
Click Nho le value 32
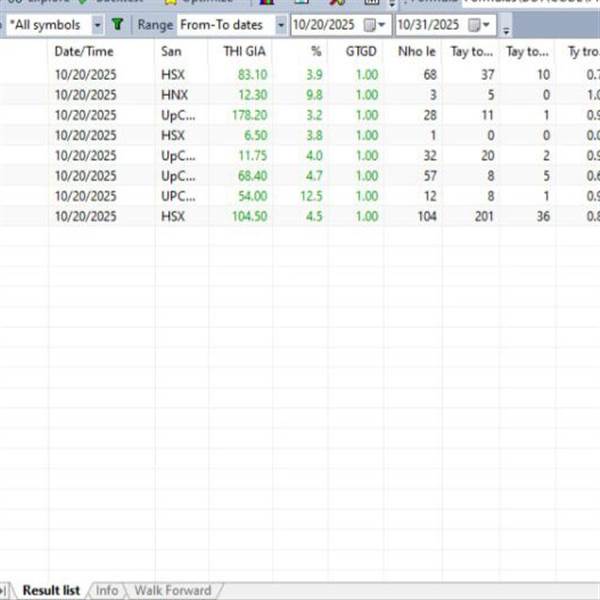pyautogui.click(x=430, y=156)
